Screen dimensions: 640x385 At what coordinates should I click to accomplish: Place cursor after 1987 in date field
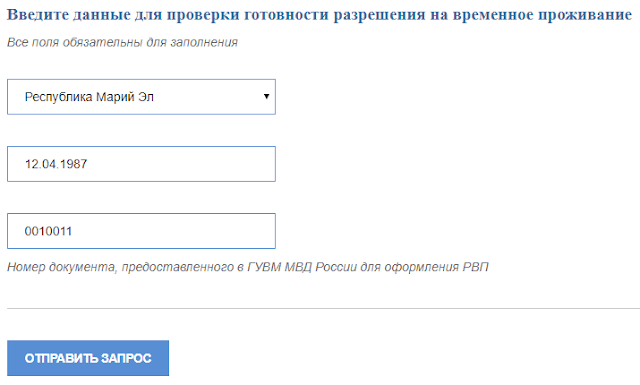click(x=88, y=164)
